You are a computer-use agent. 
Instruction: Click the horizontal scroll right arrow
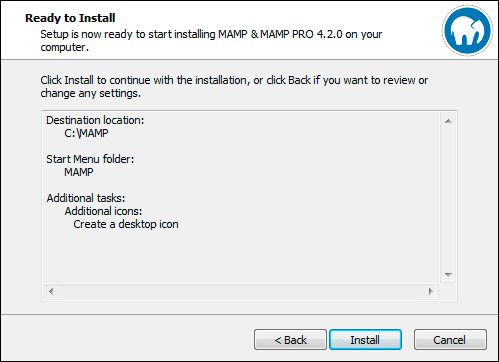[431, 291]
